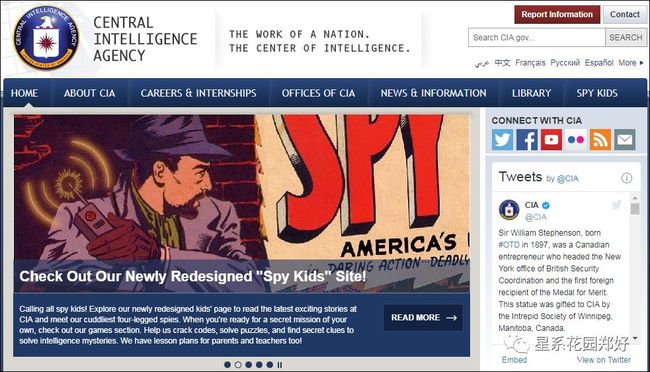Click the verified badge next to CIA
The width and height of the screenshot is (650, 372).
coord(546,205)
